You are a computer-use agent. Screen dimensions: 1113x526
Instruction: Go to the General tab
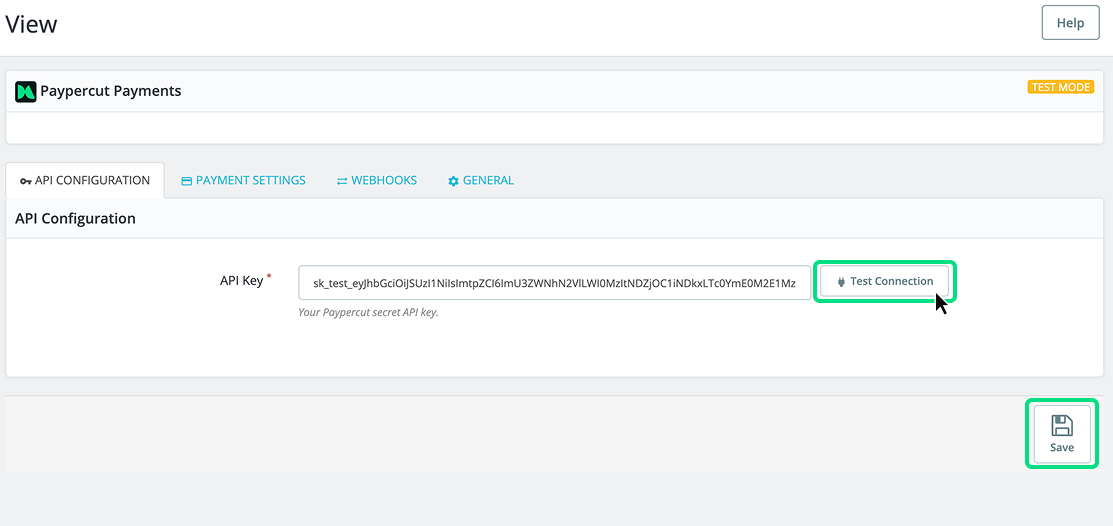tap(481, 180)
